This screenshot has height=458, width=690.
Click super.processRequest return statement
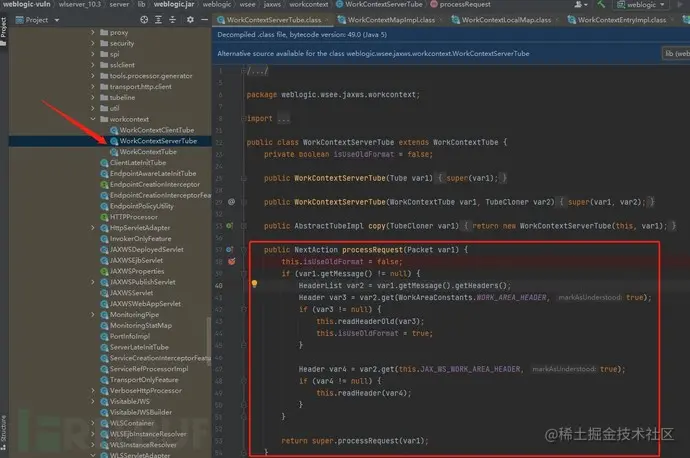[x=355, y=440]
